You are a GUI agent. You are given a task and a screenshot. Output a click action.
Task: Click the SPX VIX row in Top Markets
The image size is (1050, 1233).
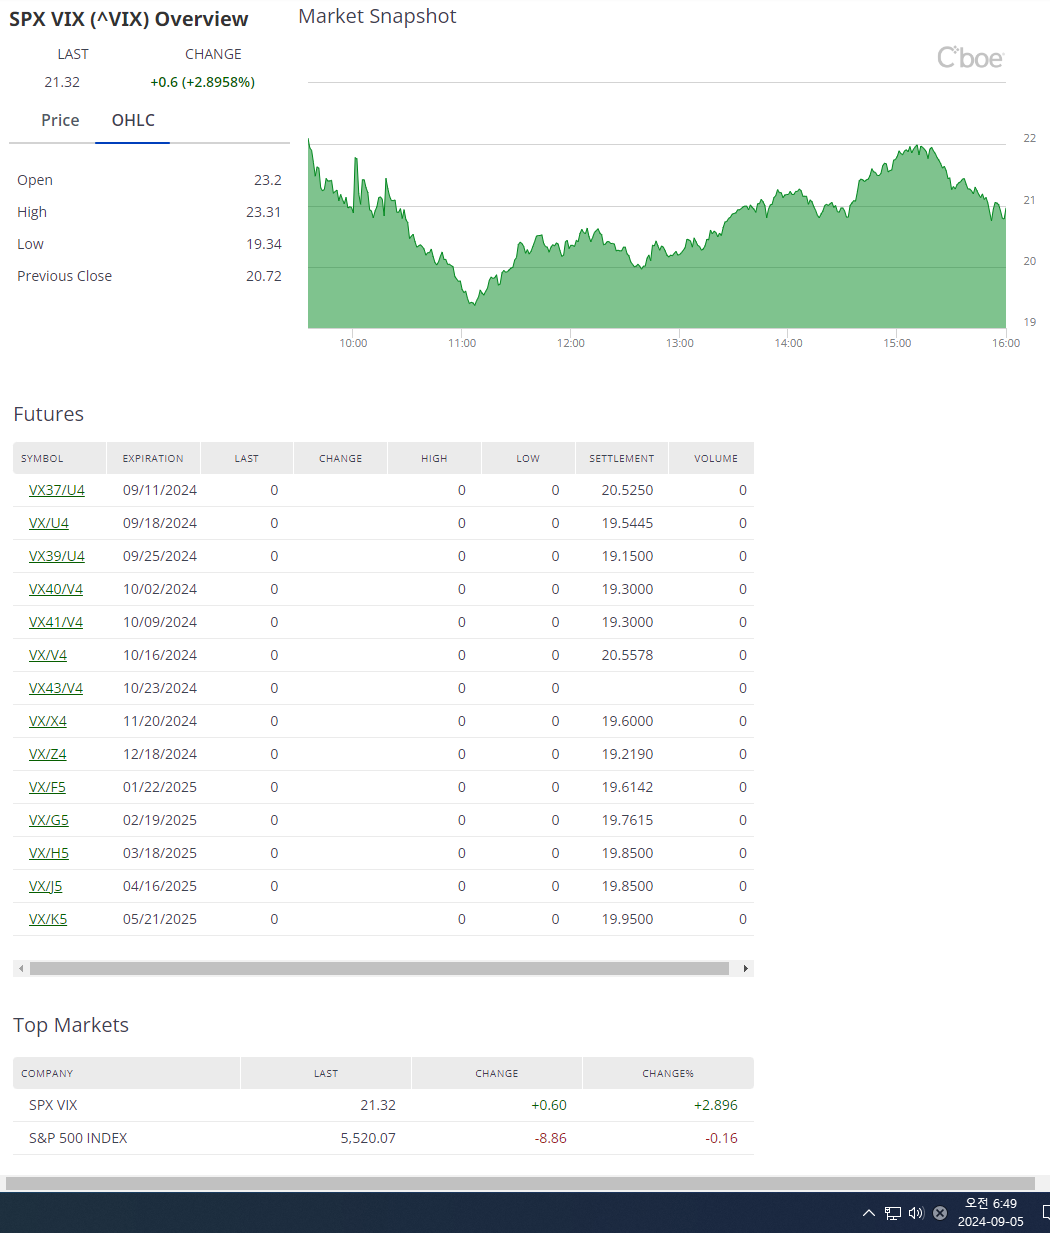383,1105
